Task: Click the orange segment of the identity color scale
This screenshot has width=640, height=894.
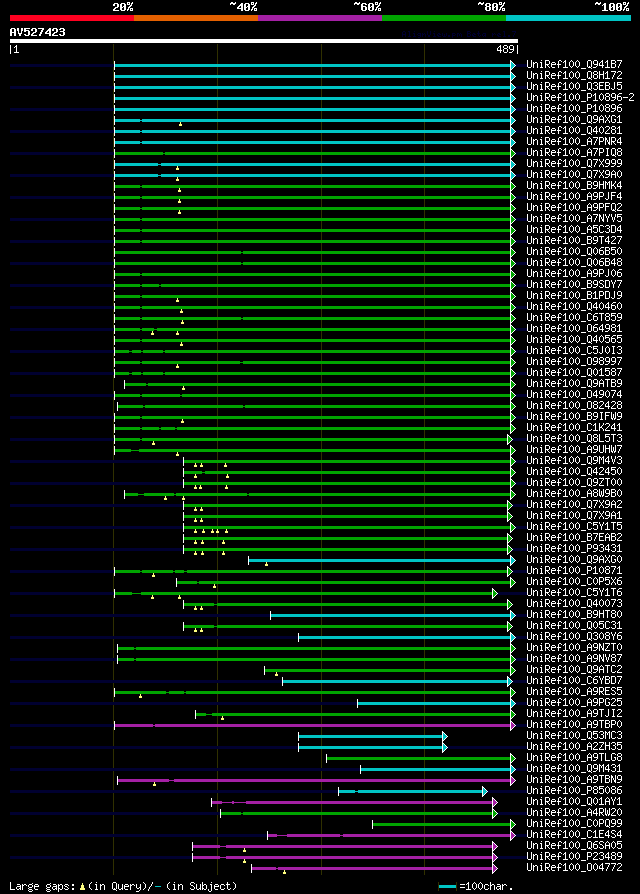Action: point(196,18)
